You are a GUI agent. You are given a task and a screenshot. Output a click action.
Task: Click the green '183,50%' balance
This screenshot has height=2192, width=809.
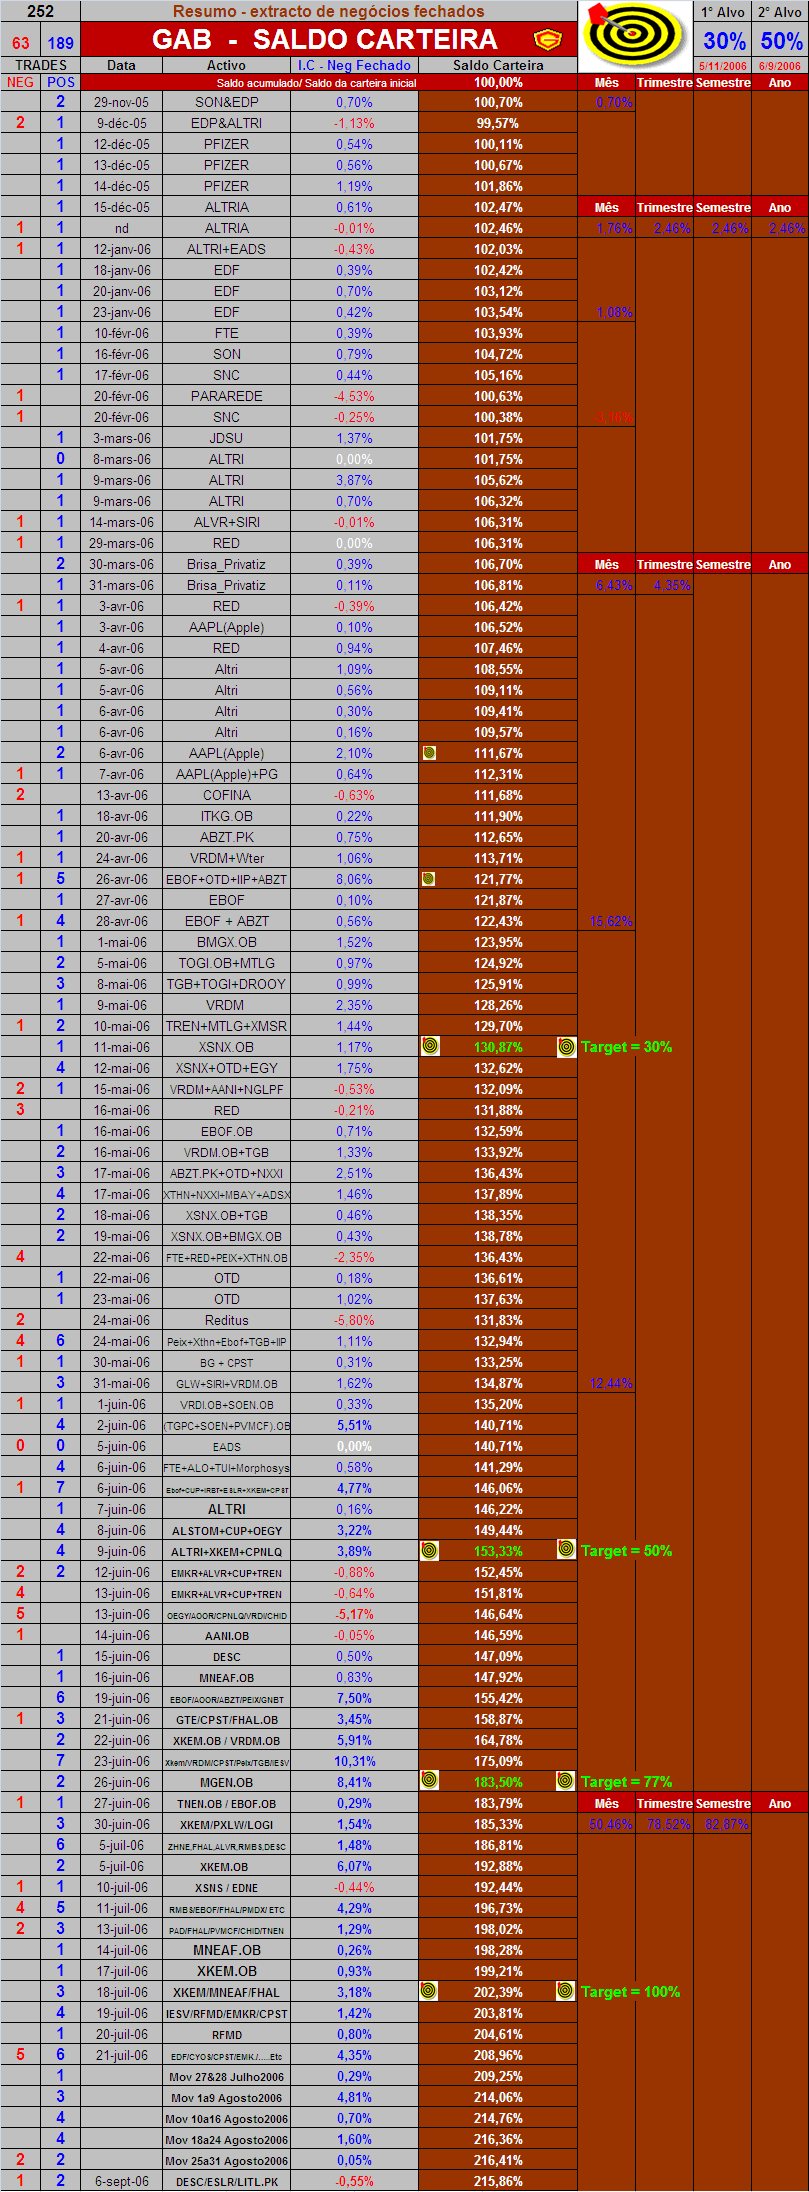[498, 1782]
